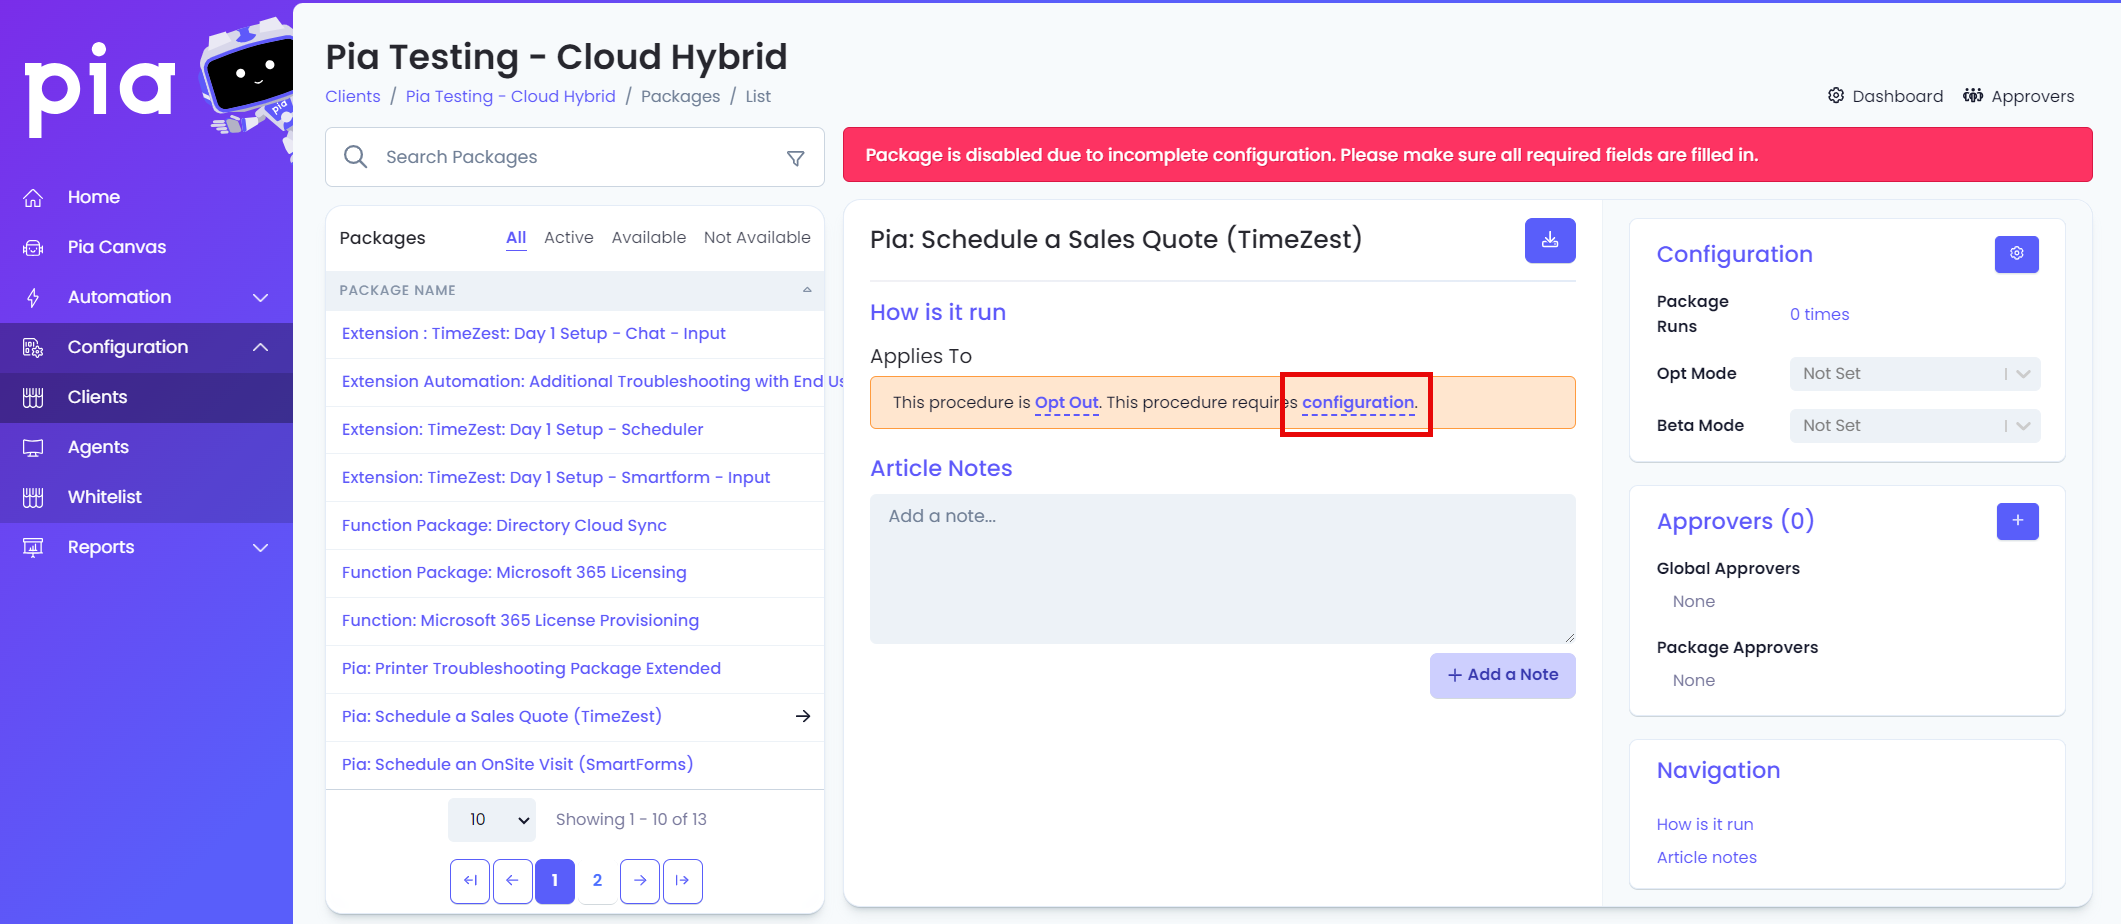2121x924 pixels.
Task: Click the Clients breadcrumb link
Action: [x=353, y=97]
